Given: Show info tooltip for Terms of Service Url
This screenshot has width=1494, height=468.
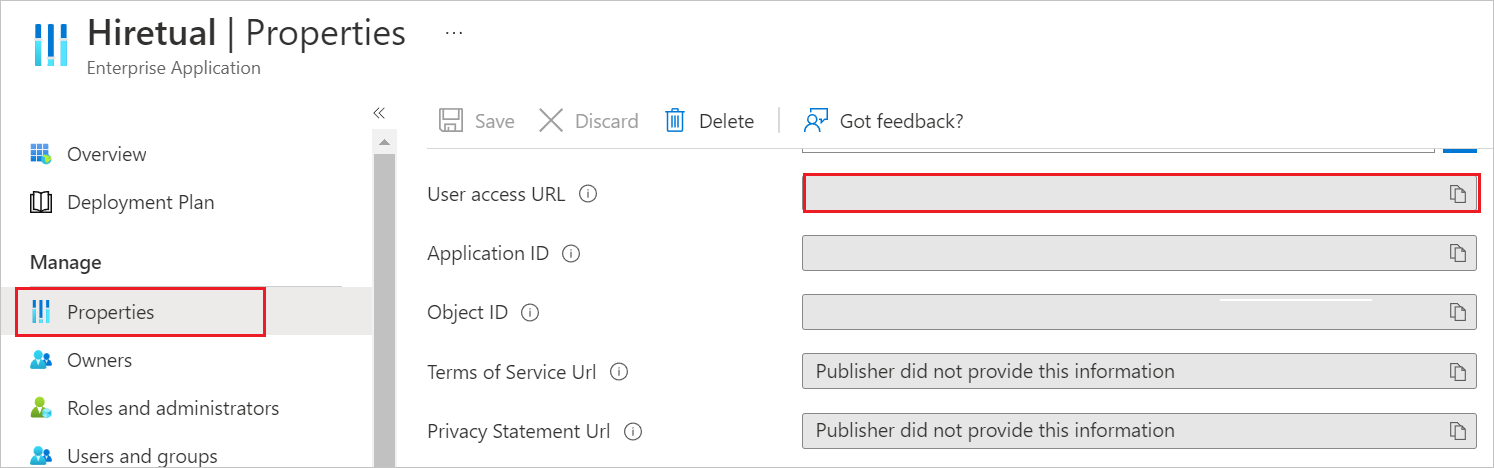Looking at the screenshot, I should click(x=619, y=372).
